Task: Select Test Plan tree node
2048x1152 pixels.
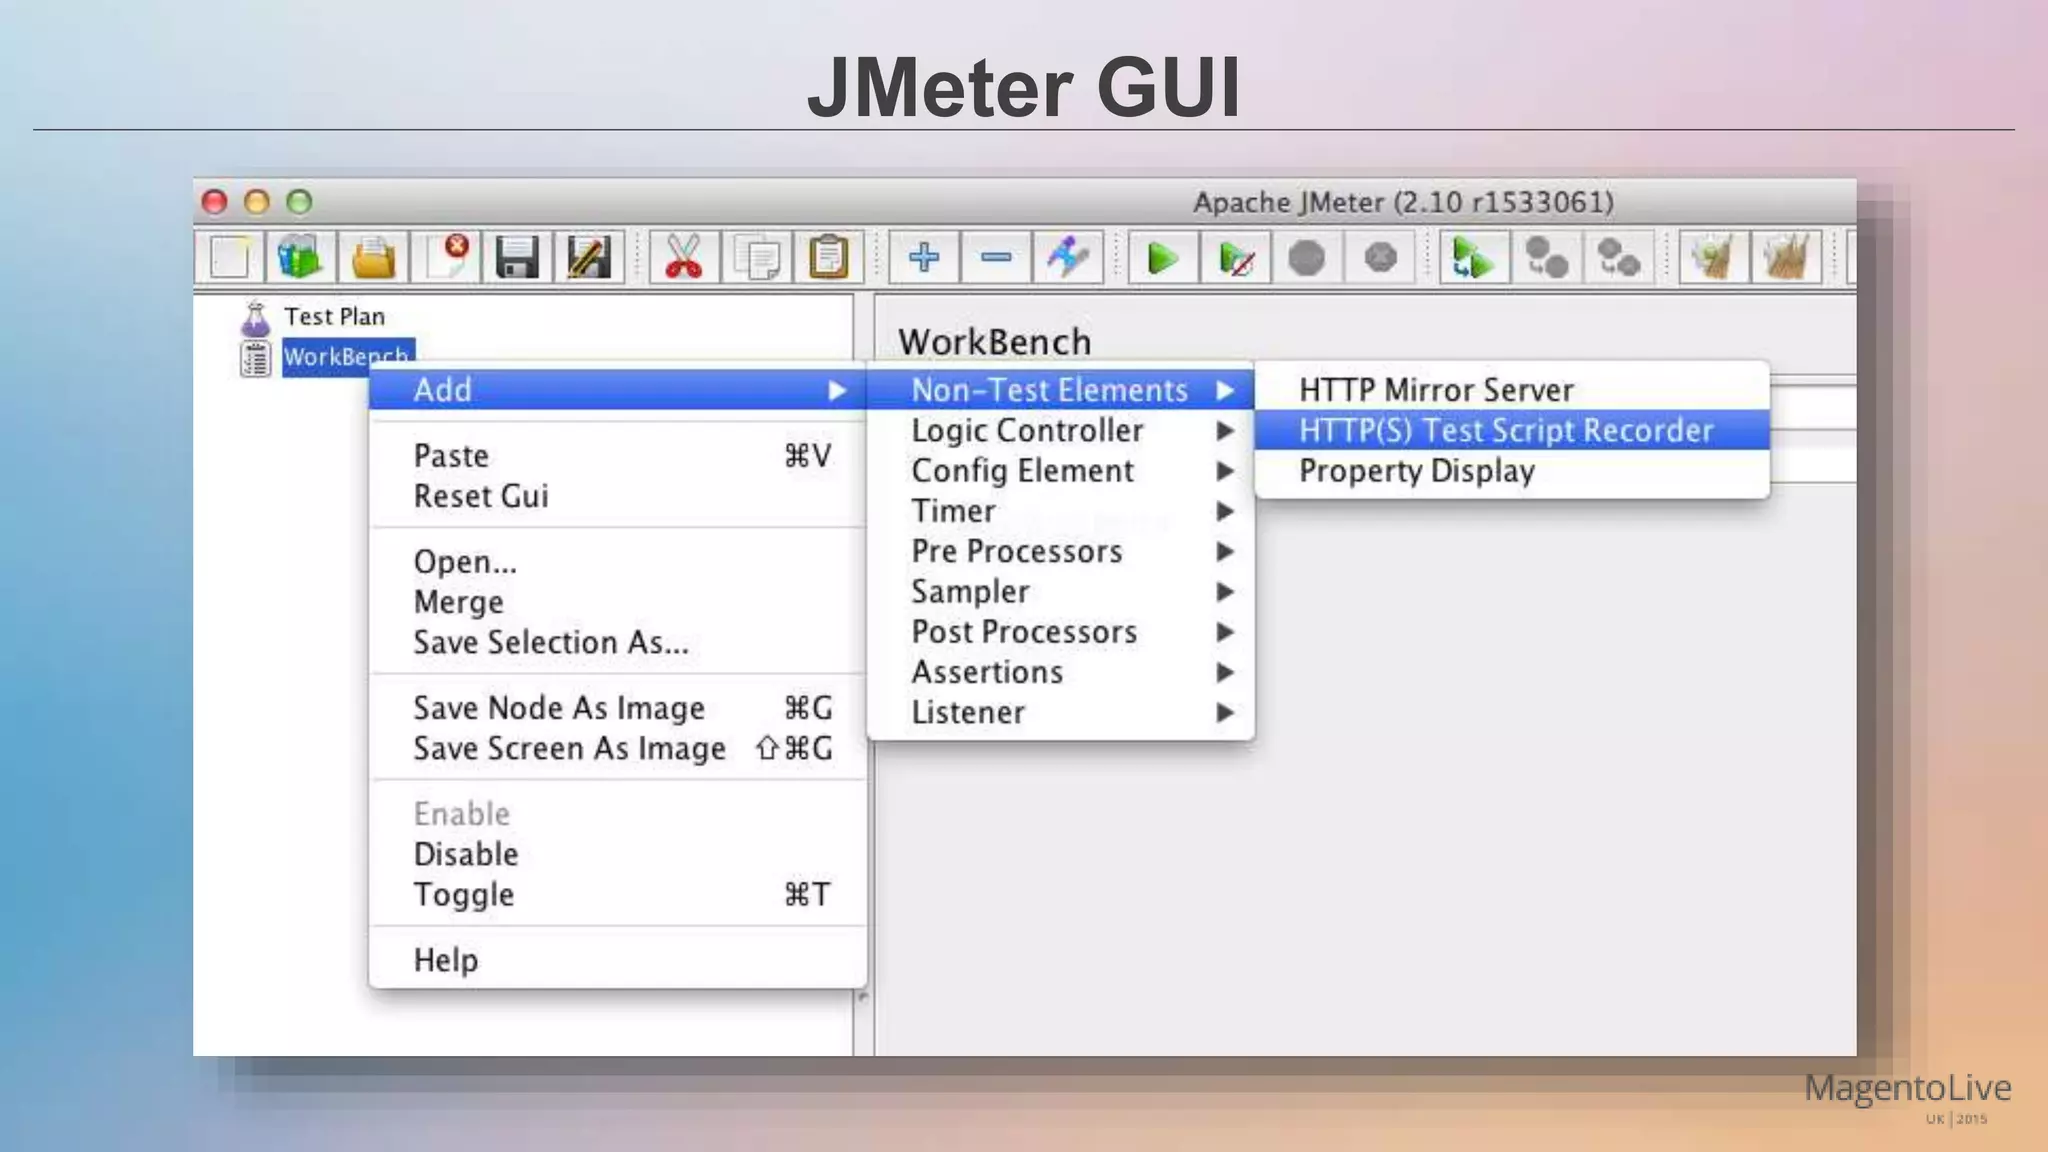Action: coord(334,317)
